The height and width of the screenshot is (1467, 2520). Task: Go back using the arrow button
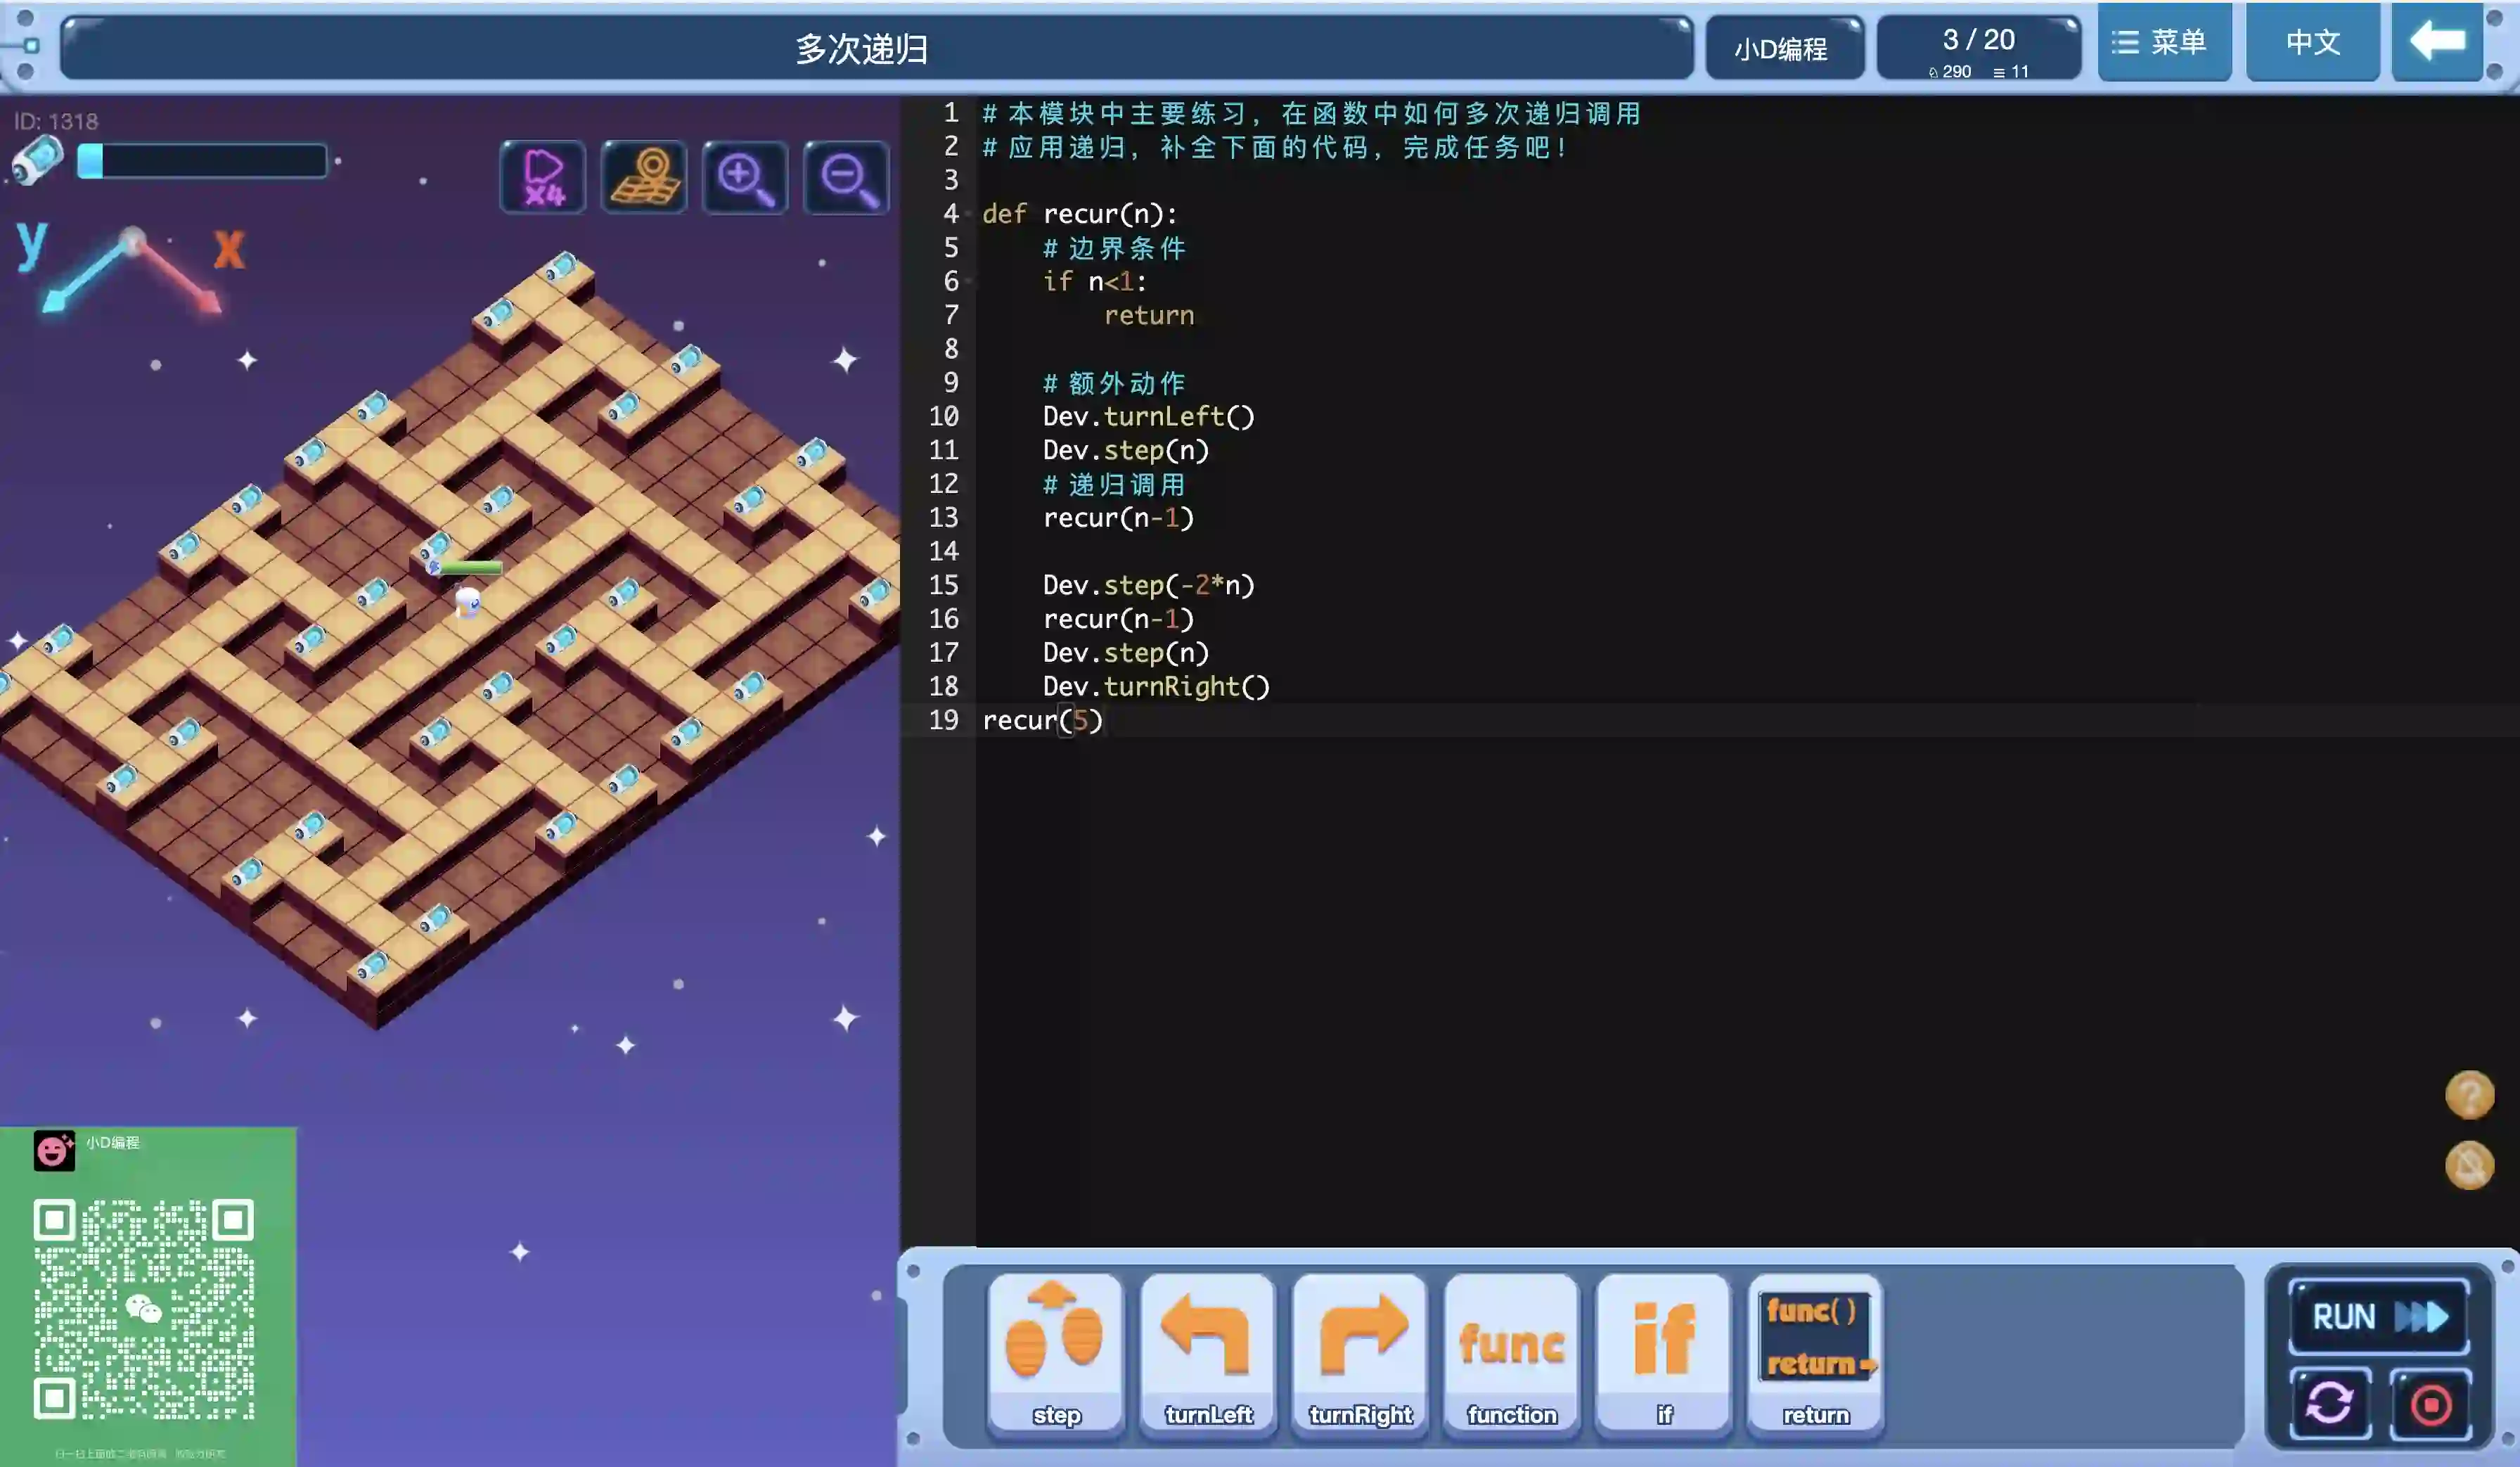(x=2436, y=42)
